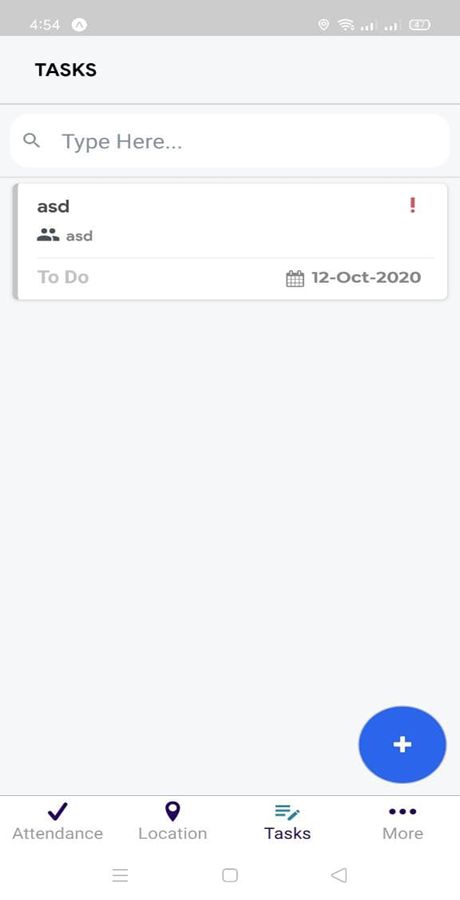The image size is (460, 900).
Task: Click the 12-Oct-2020 due date
Action: click(x=366, y=277)
